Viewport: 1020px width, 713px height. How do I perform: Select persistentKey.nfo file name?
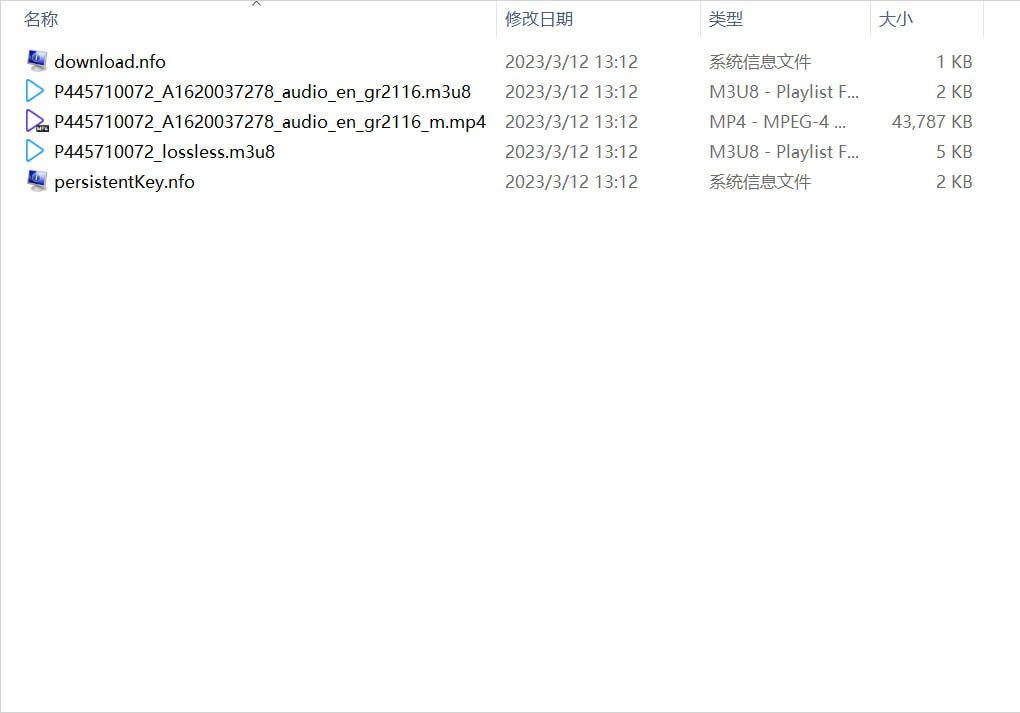tap(124, 182)
